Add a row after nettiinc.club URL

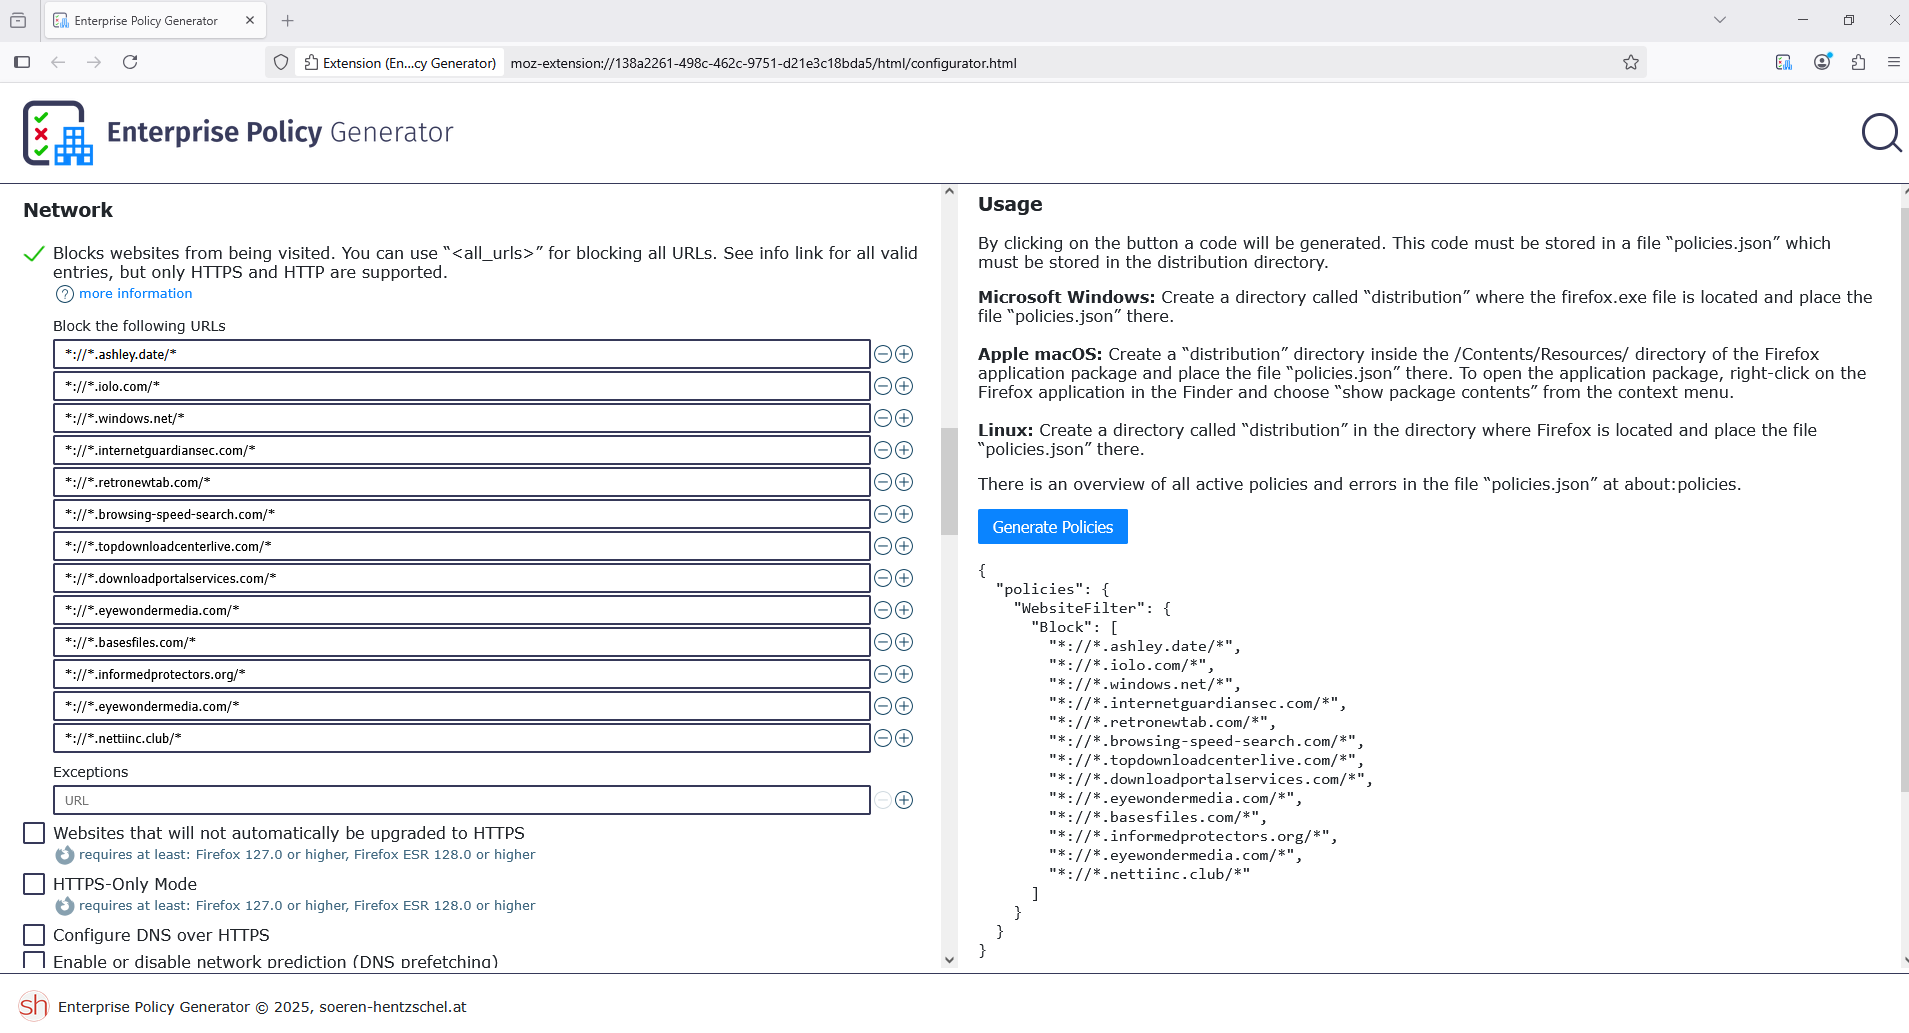pyautogui.click(x=904, y=738)
